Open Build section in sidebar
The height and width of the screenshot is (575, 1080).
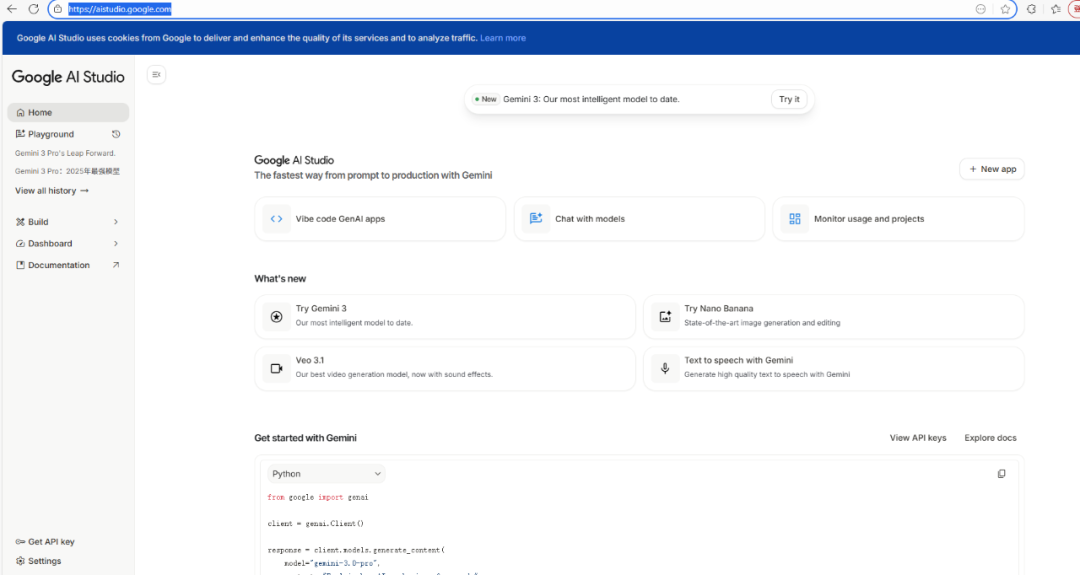(68, 222)
